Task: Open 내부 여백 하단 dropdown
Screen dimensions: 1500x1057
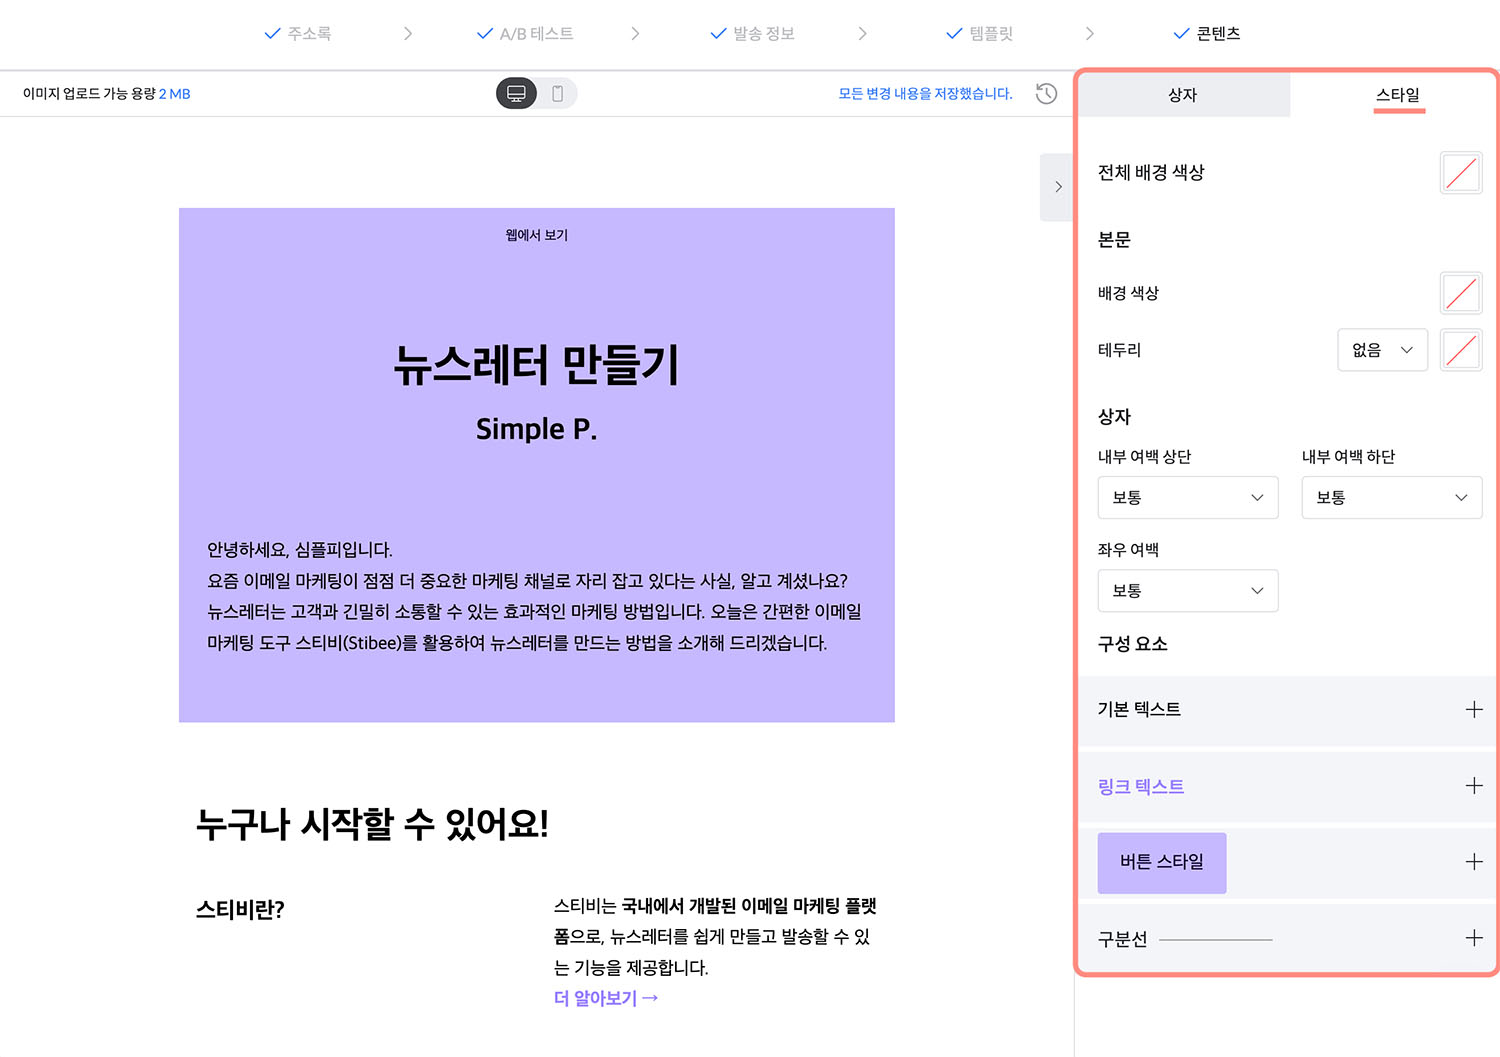Action: tap(1391, 497)
